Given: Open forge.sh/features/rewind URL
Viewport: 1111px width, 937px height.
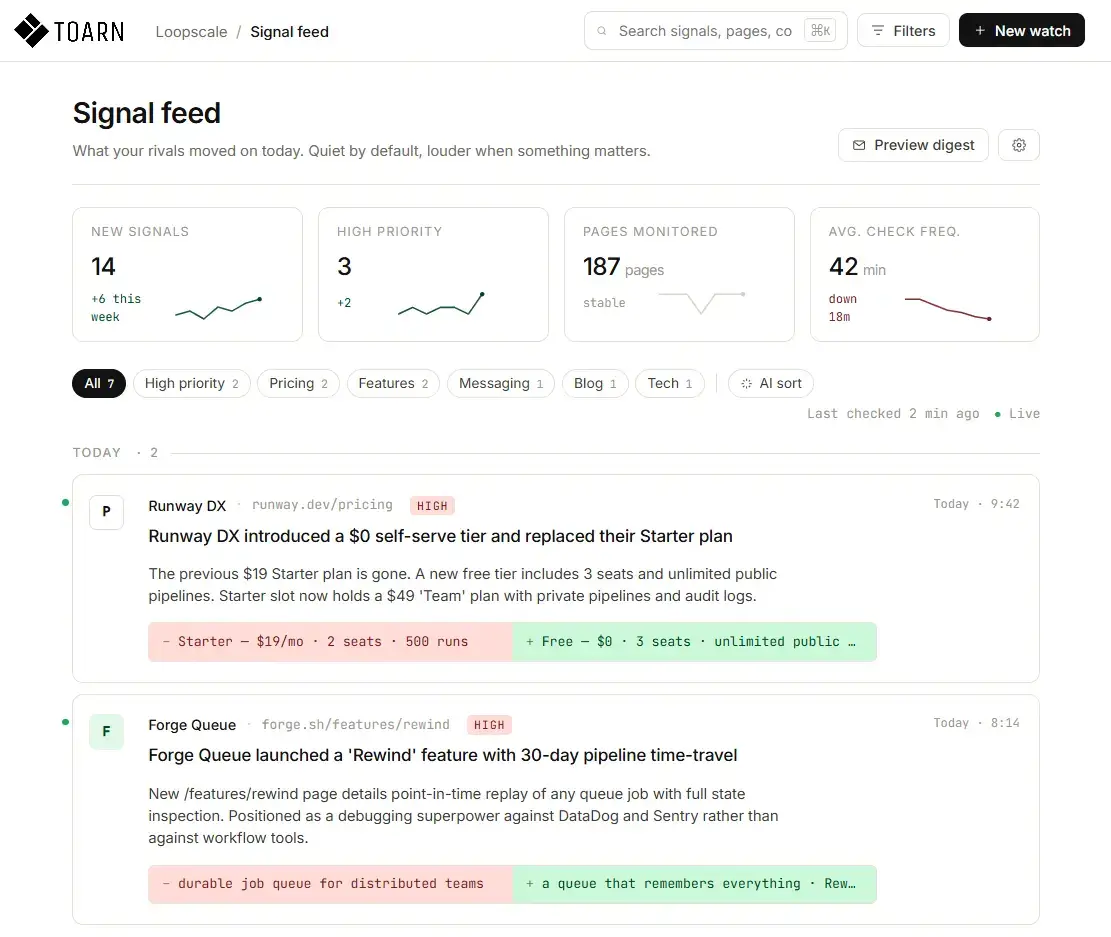Looking at the screenshot, I should (356, 724).
